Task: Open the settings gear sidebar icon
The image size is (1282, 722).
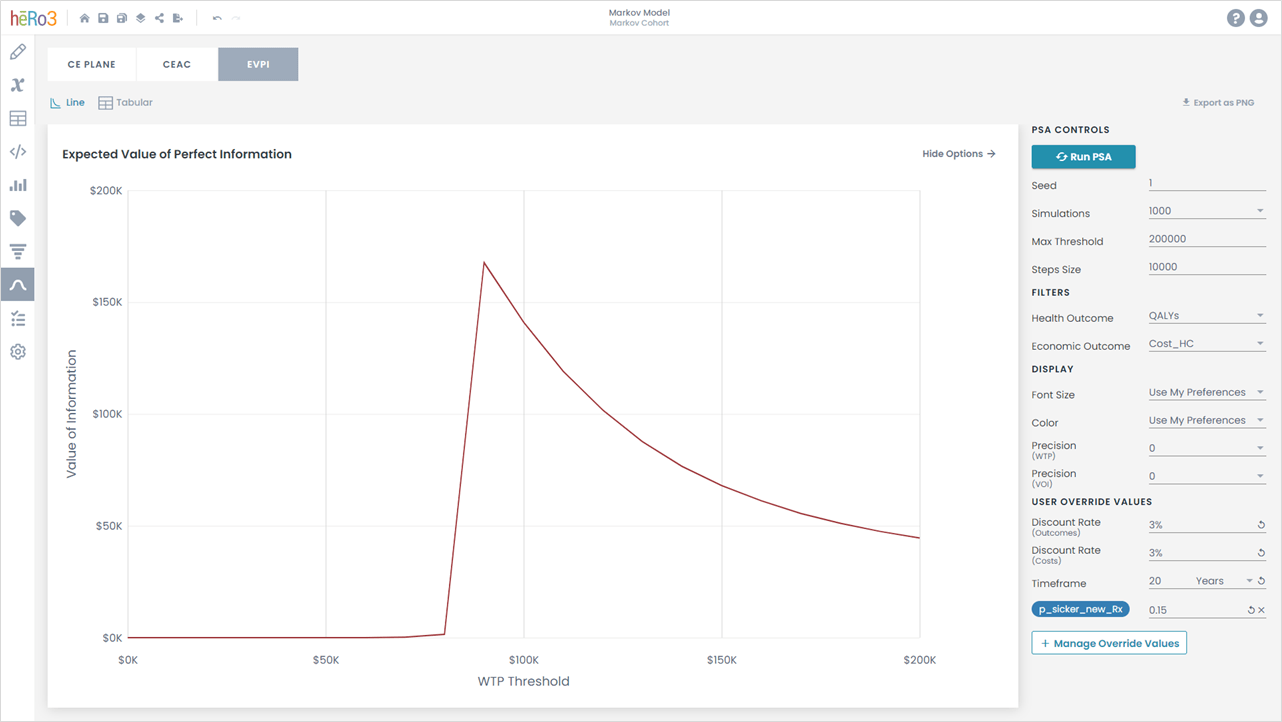Action: point(17,352)
